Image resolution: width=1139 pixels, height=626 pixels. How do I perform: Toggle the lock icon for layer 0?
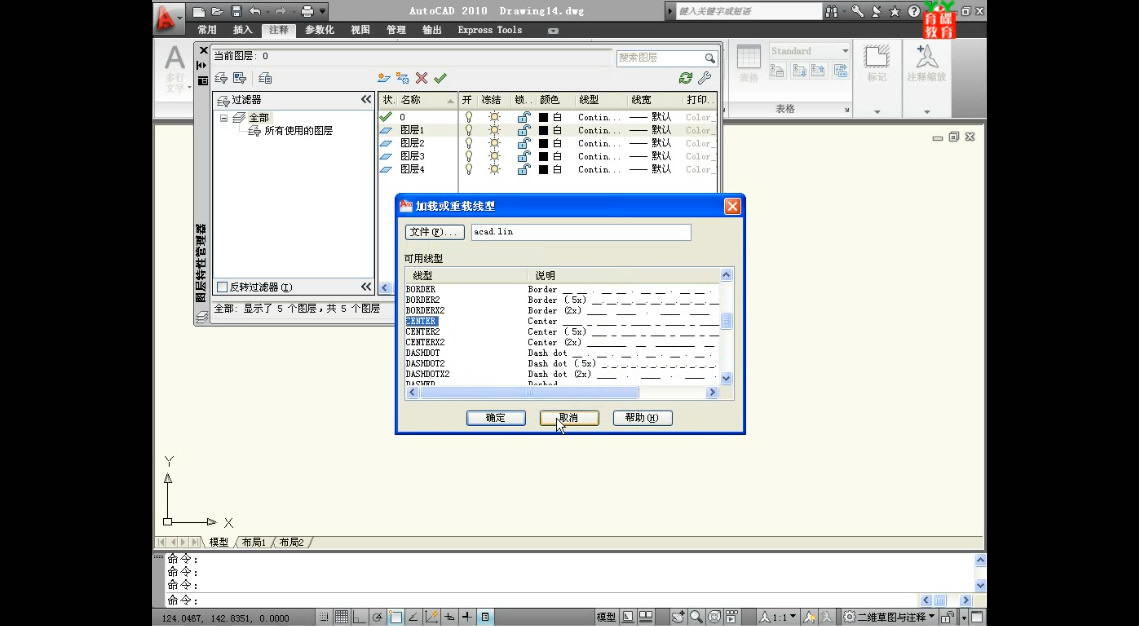click(524, 117)
